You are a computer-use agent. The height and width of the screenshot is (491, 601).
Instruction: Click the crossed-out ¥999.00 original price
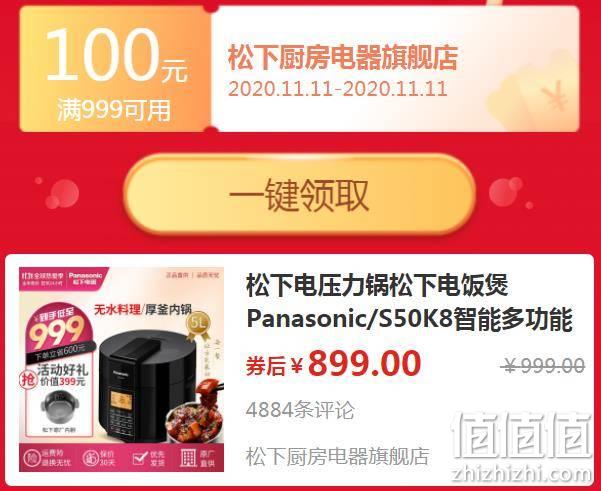pyautogui.click(x=543, y=365)
